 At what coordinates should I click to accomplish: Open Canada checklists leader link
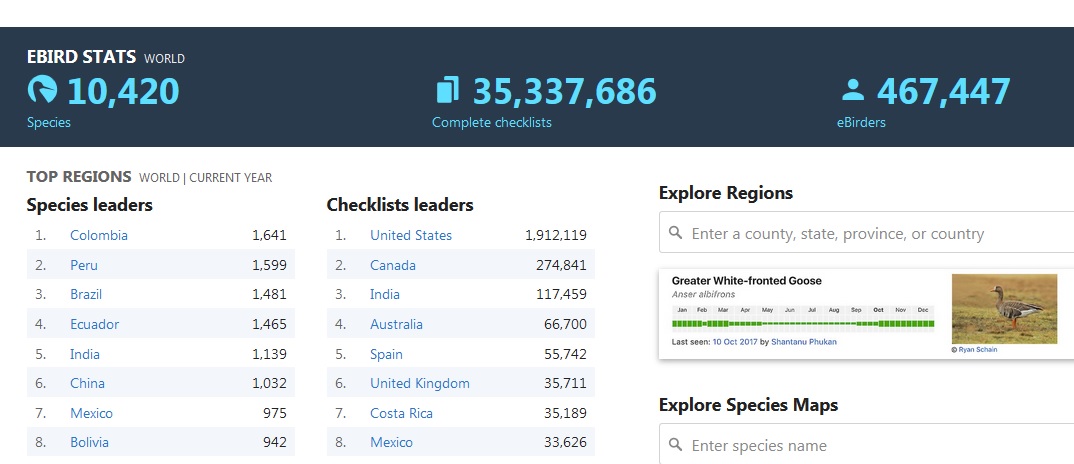(392, 265)
